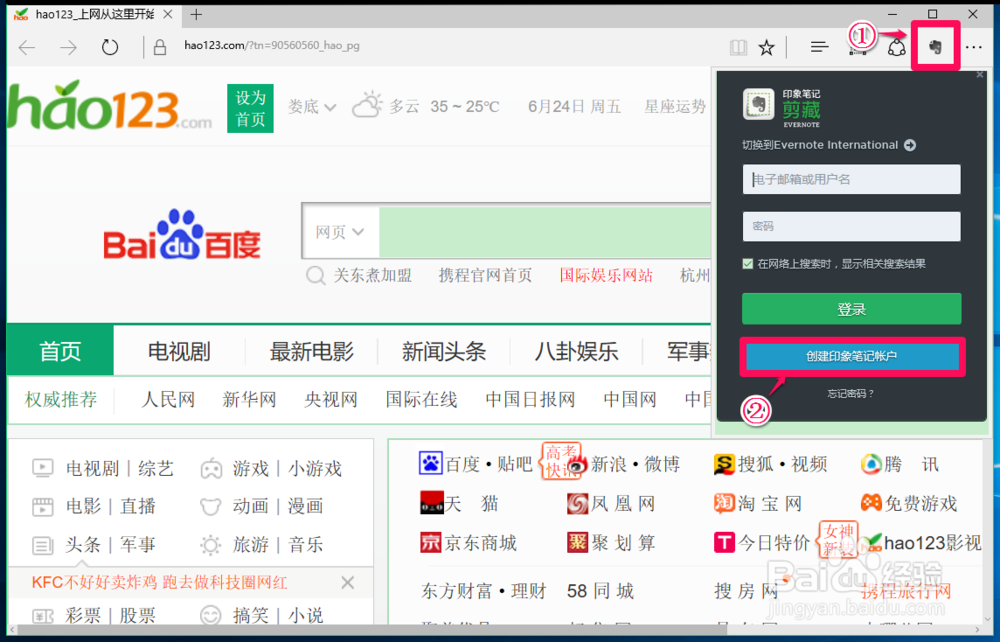Viewport: 1000px width, 642px height.
Task: Open the 中国日报网 link
Action: [x=530, y=400]
